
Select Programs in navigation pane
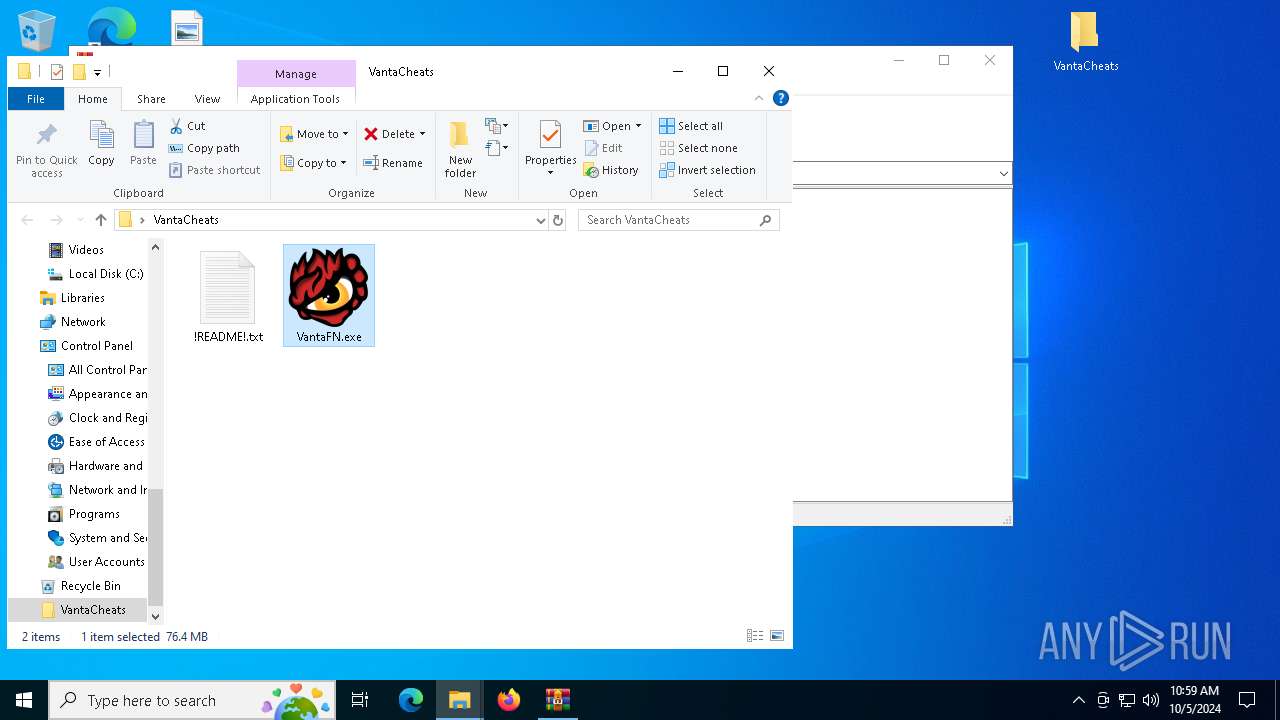[94, 514]
